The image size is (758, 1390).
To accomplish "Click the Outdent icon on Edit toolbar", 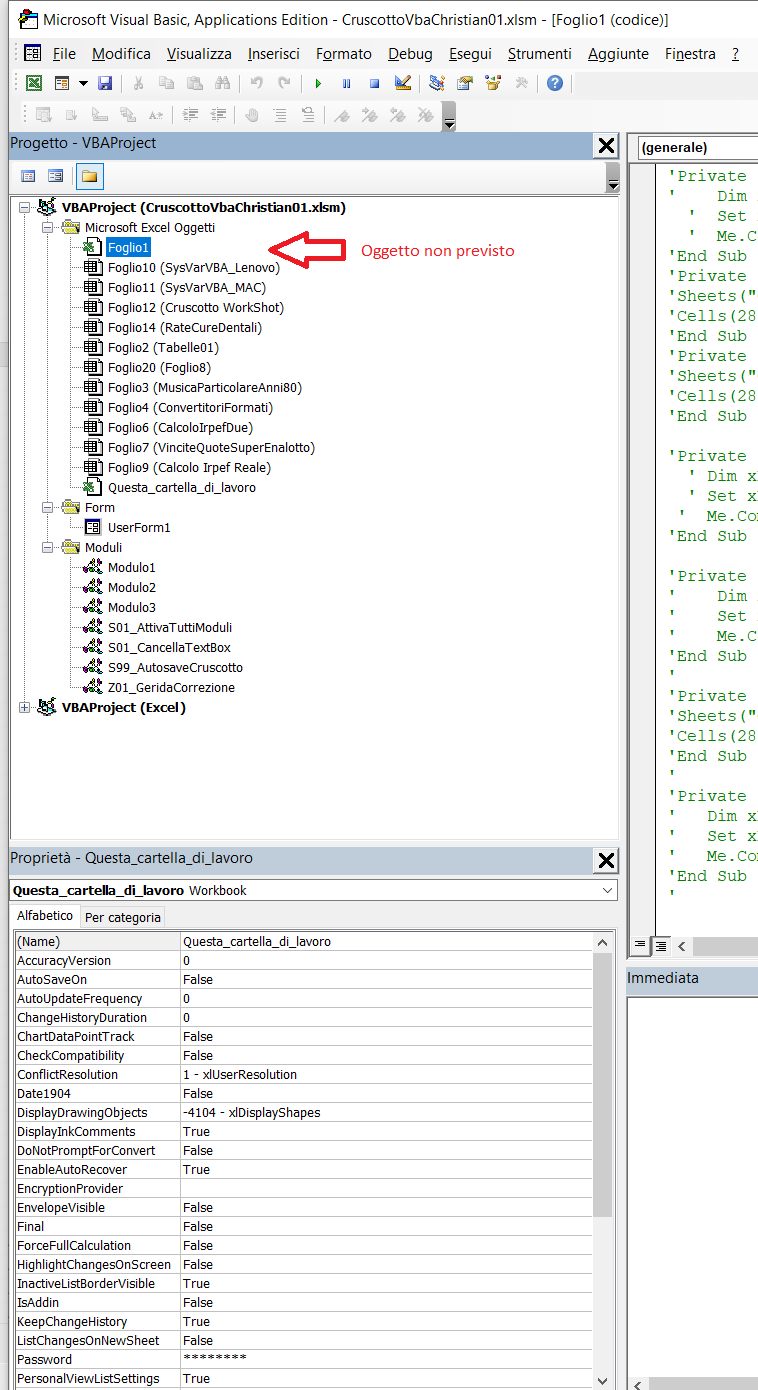I will click(218, 115).
